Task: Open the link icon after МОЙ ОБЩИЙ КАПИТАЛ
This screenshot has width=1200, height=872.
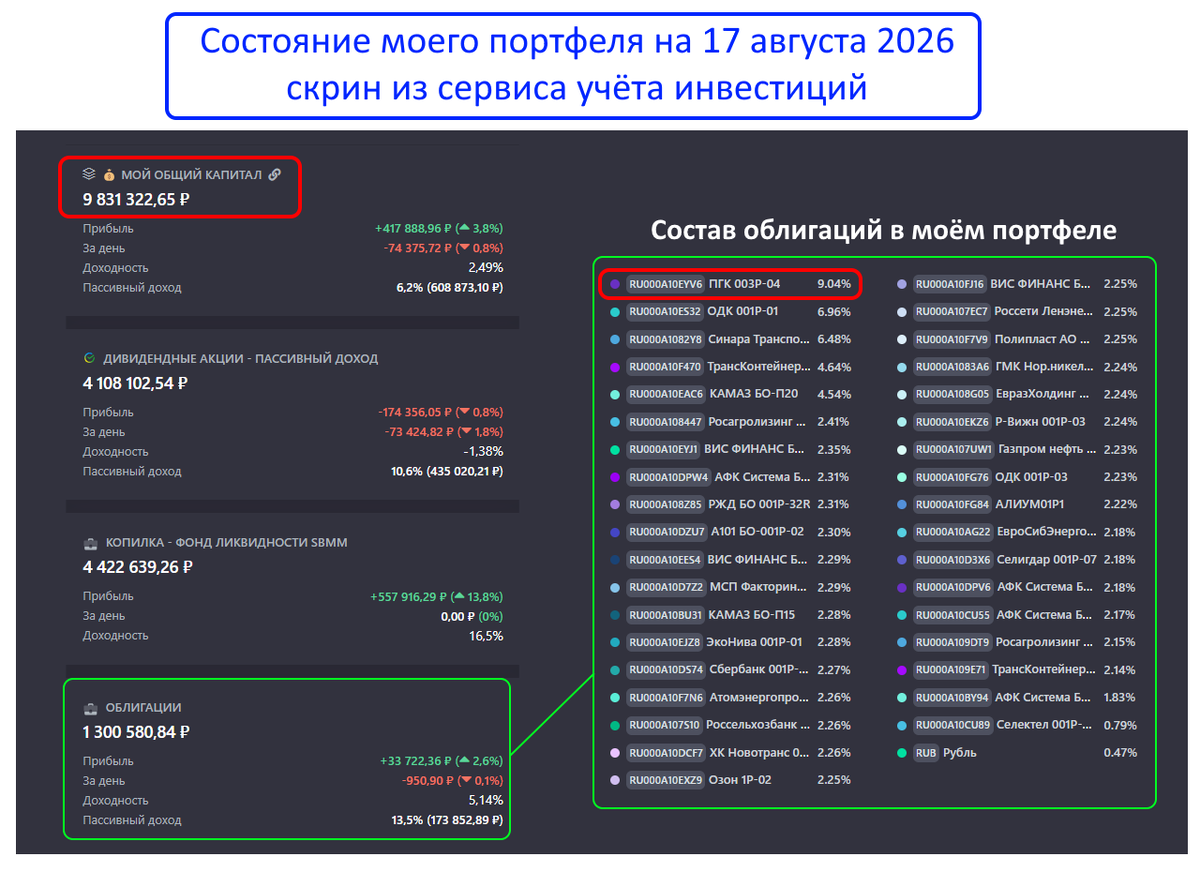Action: click(x=275, y=175)
